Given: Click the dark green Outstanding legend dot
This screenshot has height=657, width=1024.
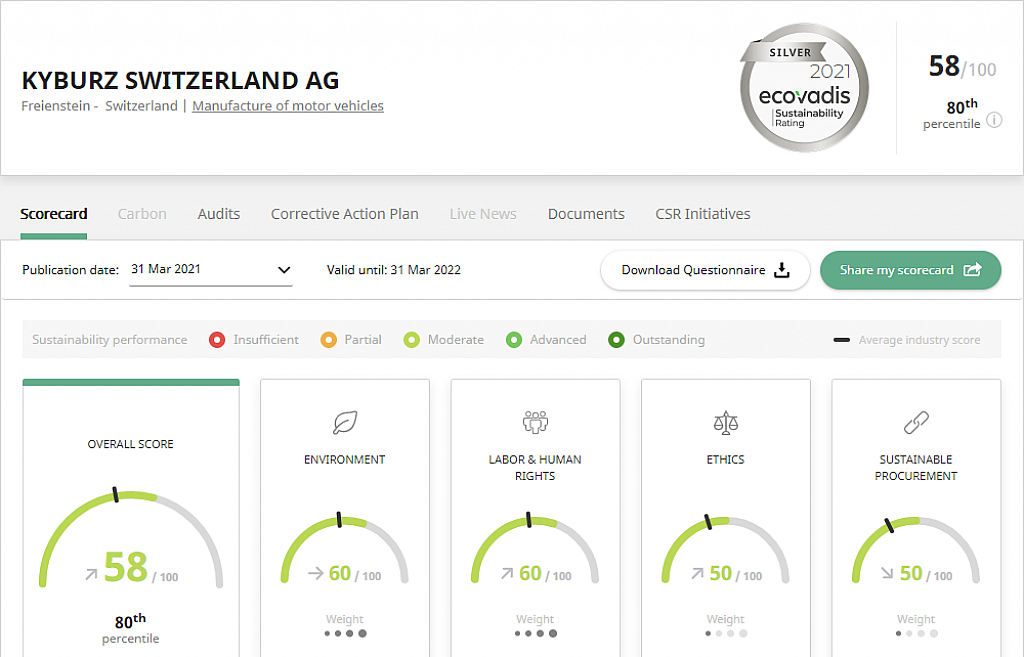Looking at the screenshot, I should click(x=616, y=340).
